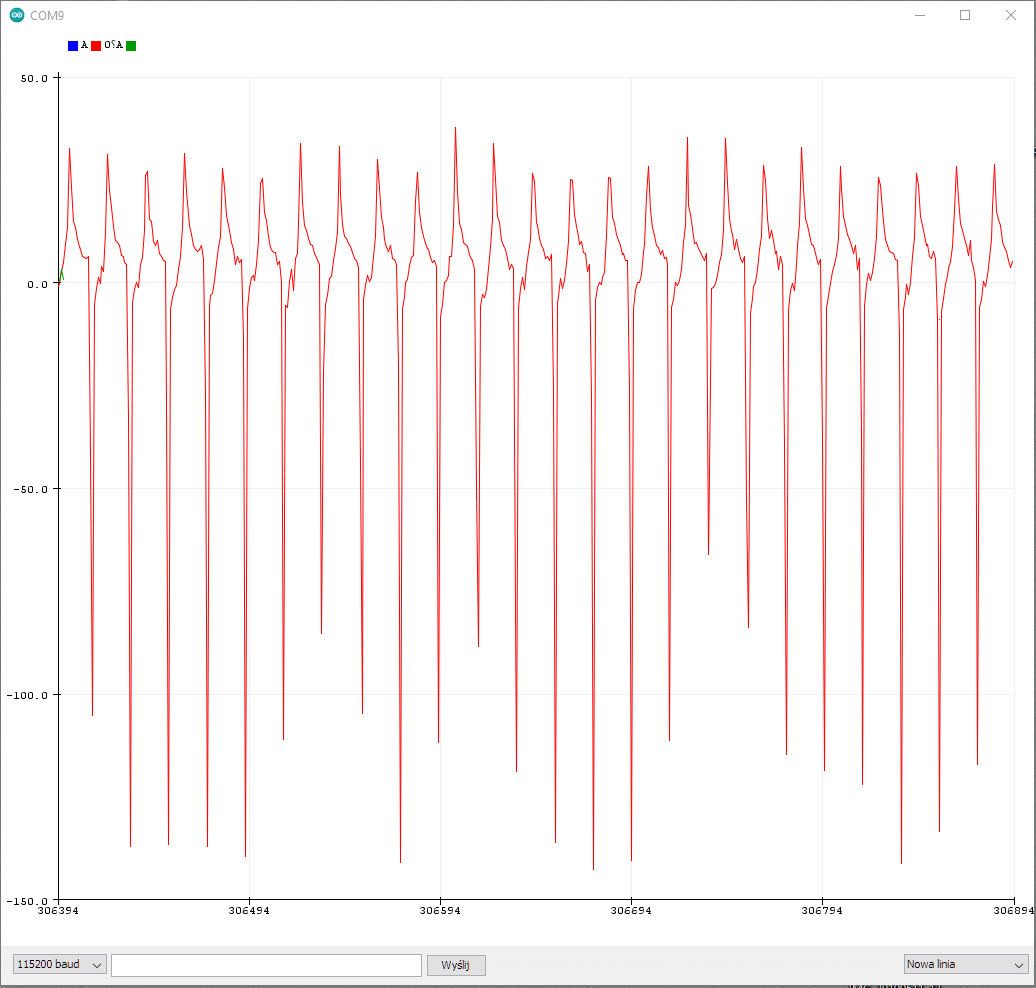Click the 306794 x-axis label
Viewport: 1036px width, 988px height.
coord(822,911)
